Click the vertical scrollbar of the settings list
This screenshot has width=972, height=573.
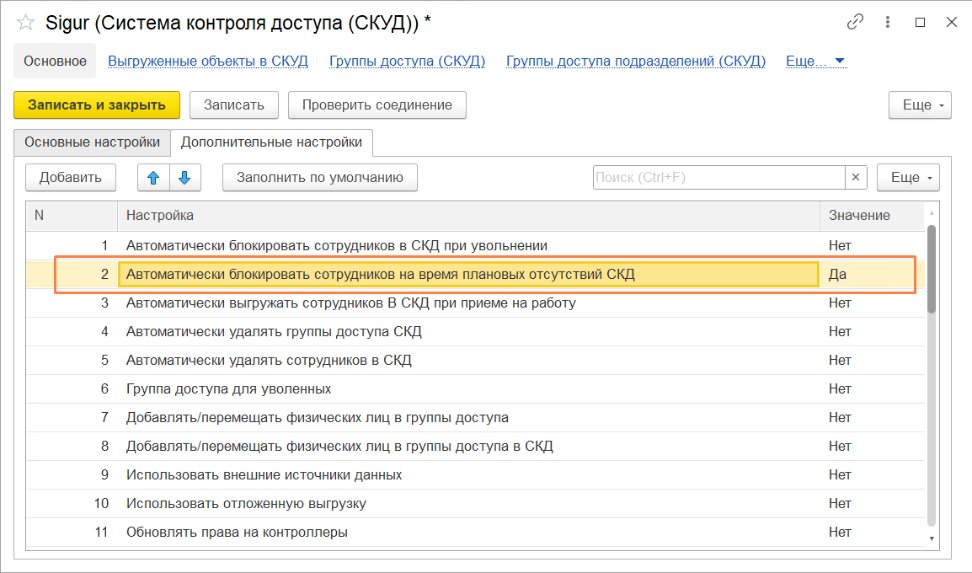pyautogui.click(x=932, y=380)
